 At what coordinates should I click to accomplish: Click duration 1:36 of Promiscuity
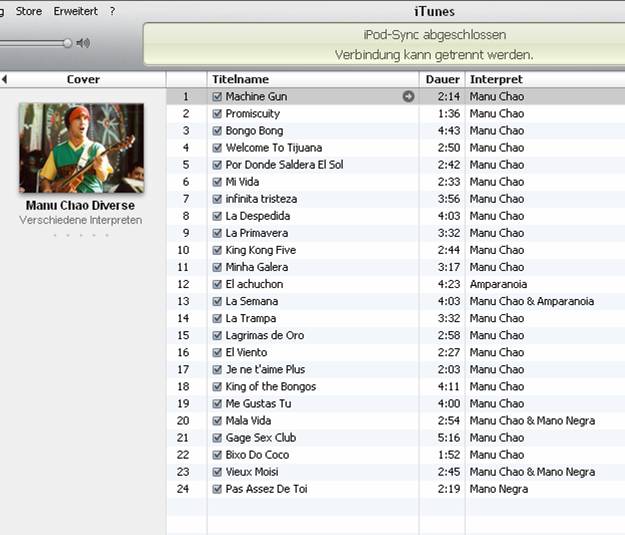click(449, 114)
